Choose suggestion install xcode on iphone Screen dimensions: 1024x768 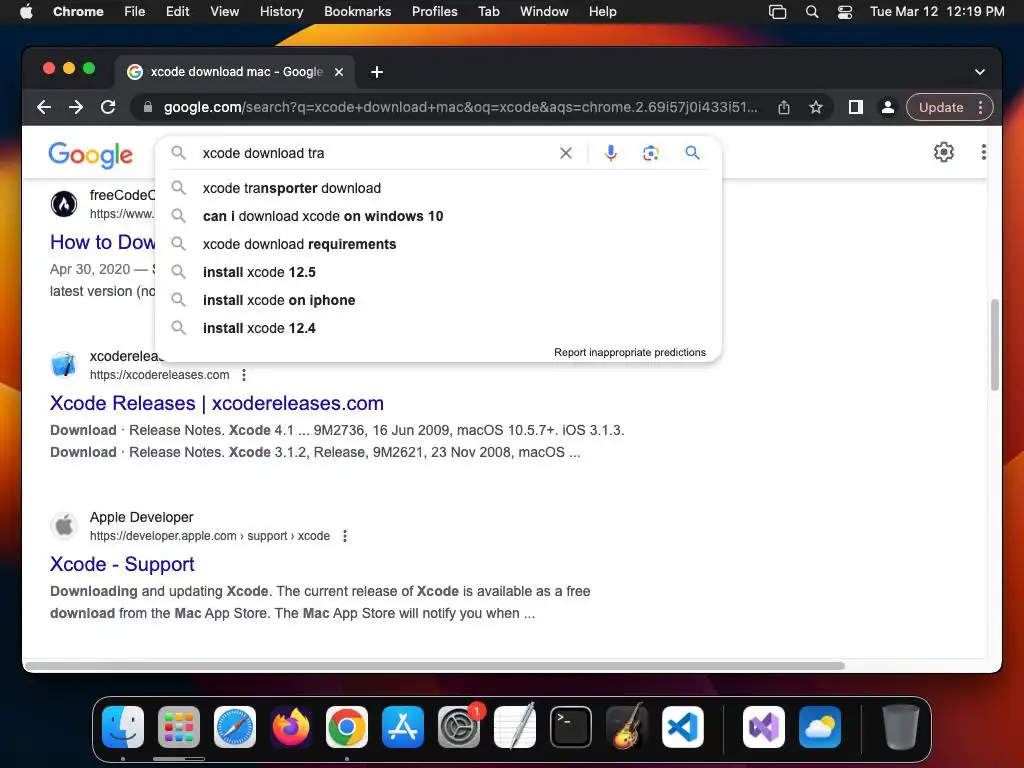tap(438, 300)
